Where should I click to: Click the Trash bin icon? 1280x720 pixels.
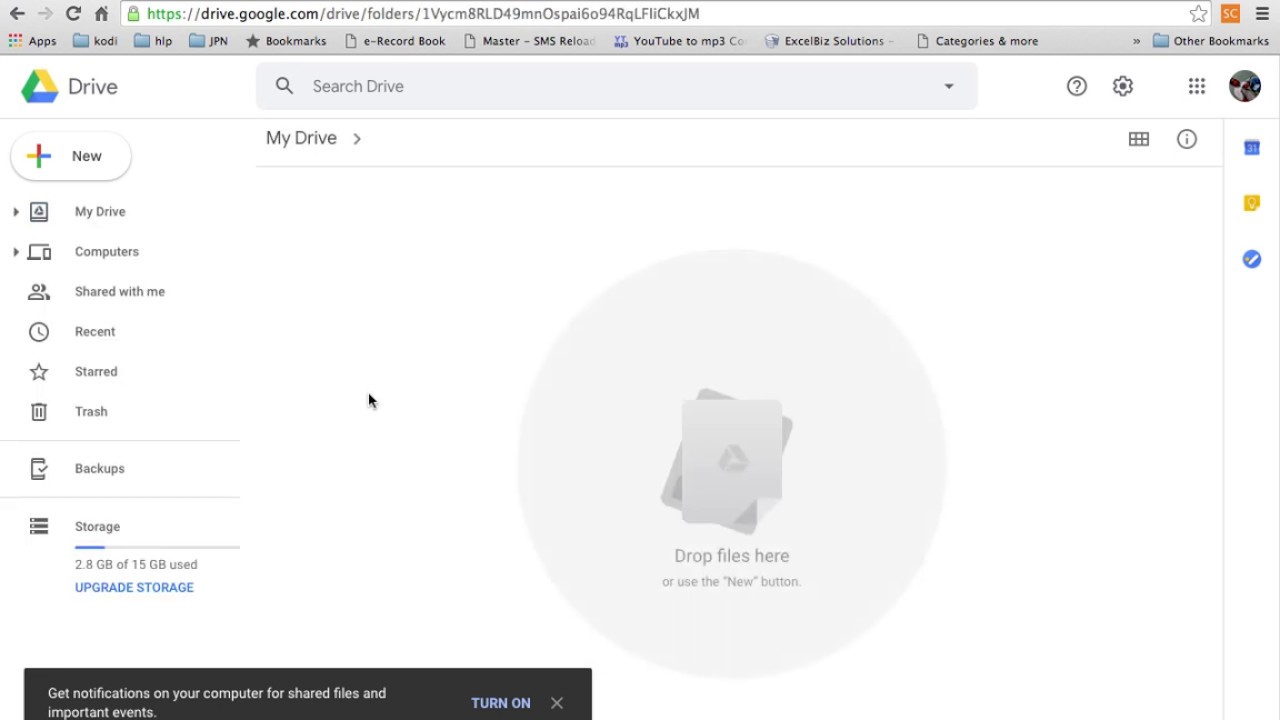click(x=39, y=412)
